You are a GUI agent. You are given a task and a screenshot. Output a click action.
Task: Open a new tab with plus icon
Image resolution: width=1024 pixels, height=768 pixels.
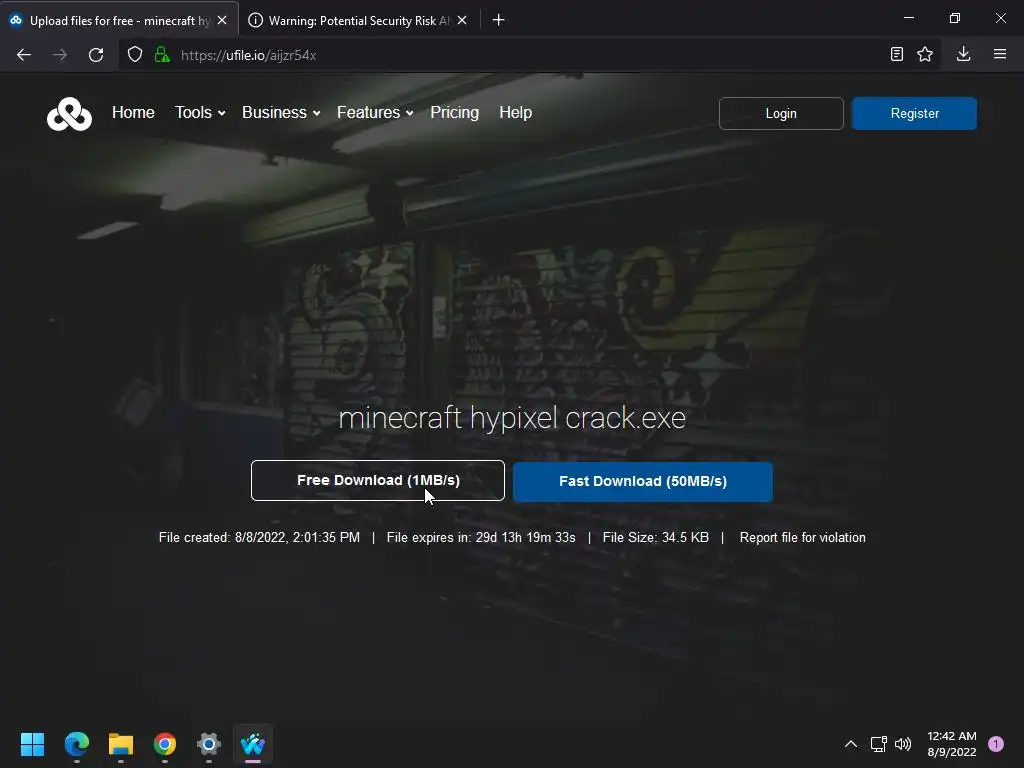click(x=498, y=20)
